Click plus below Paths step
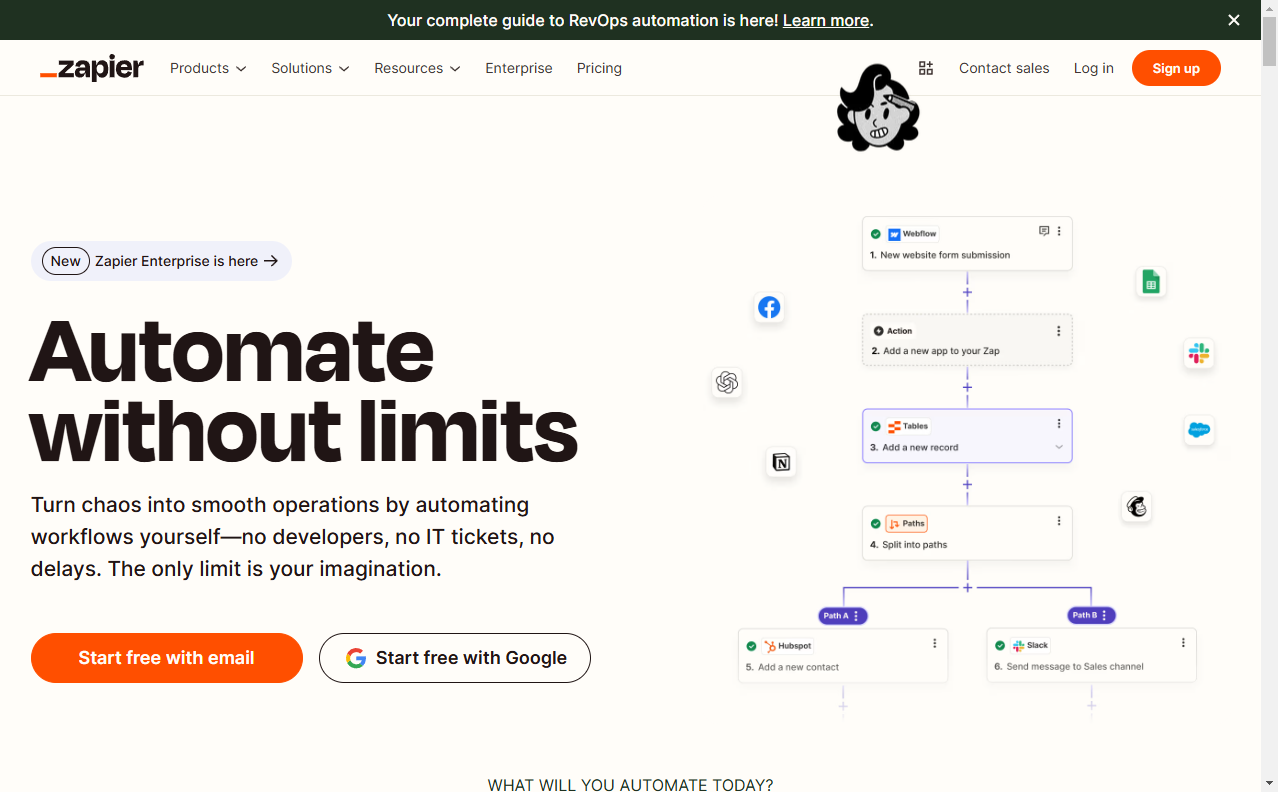This screenshot has width=1278, height=792. pyautogui.click(x=967, y=587)
